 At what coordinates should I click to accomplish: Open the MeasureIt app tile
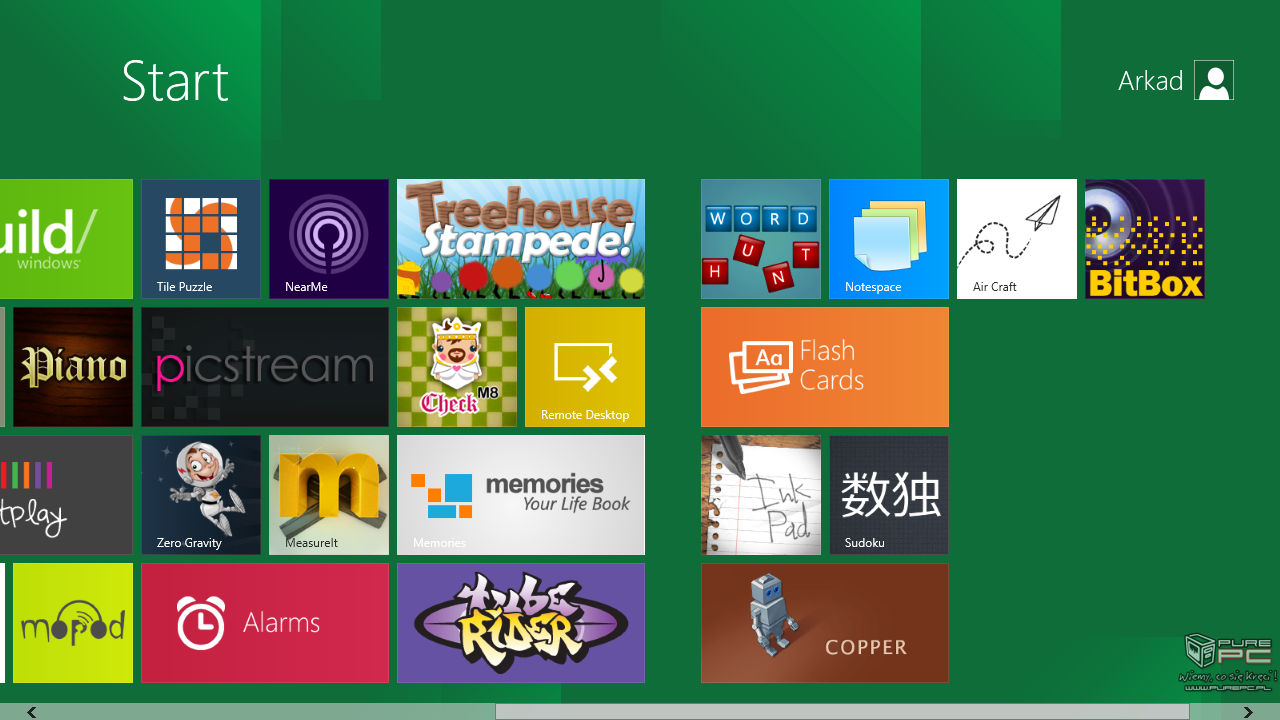(x=329, y=495)
